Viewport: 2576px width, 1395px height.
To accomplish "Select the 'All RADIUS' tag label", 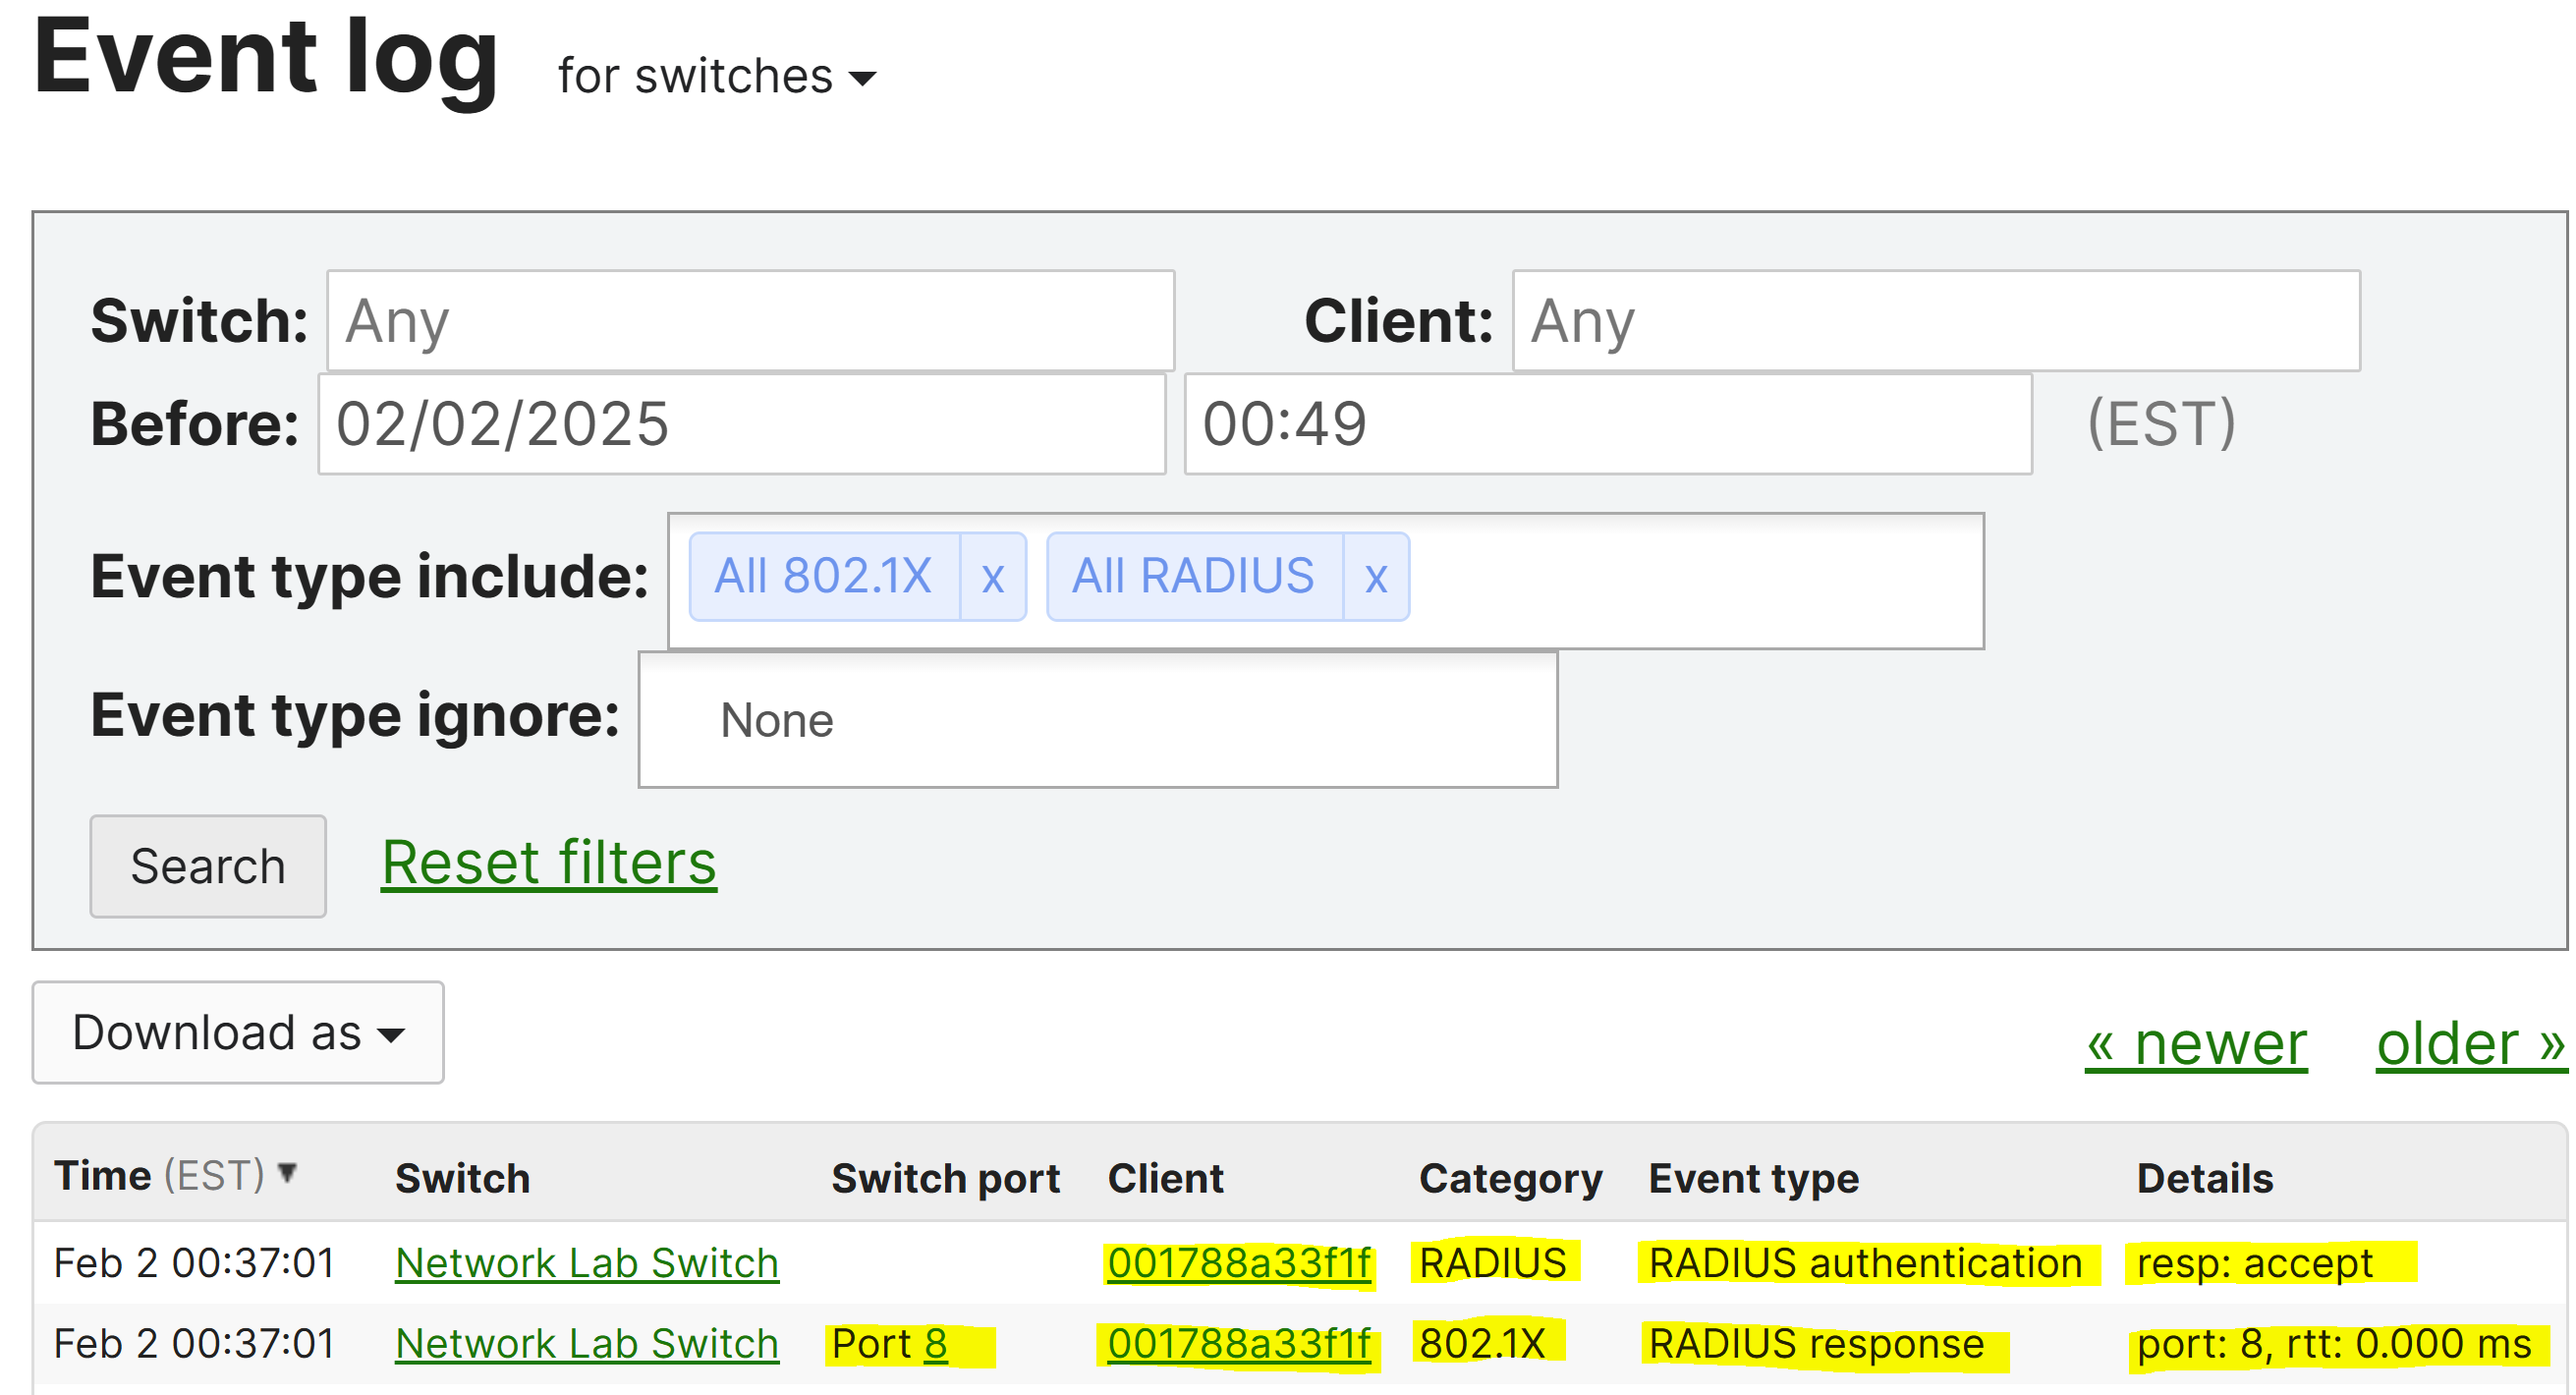I will pyautogui.click(x=1193, y=577).
